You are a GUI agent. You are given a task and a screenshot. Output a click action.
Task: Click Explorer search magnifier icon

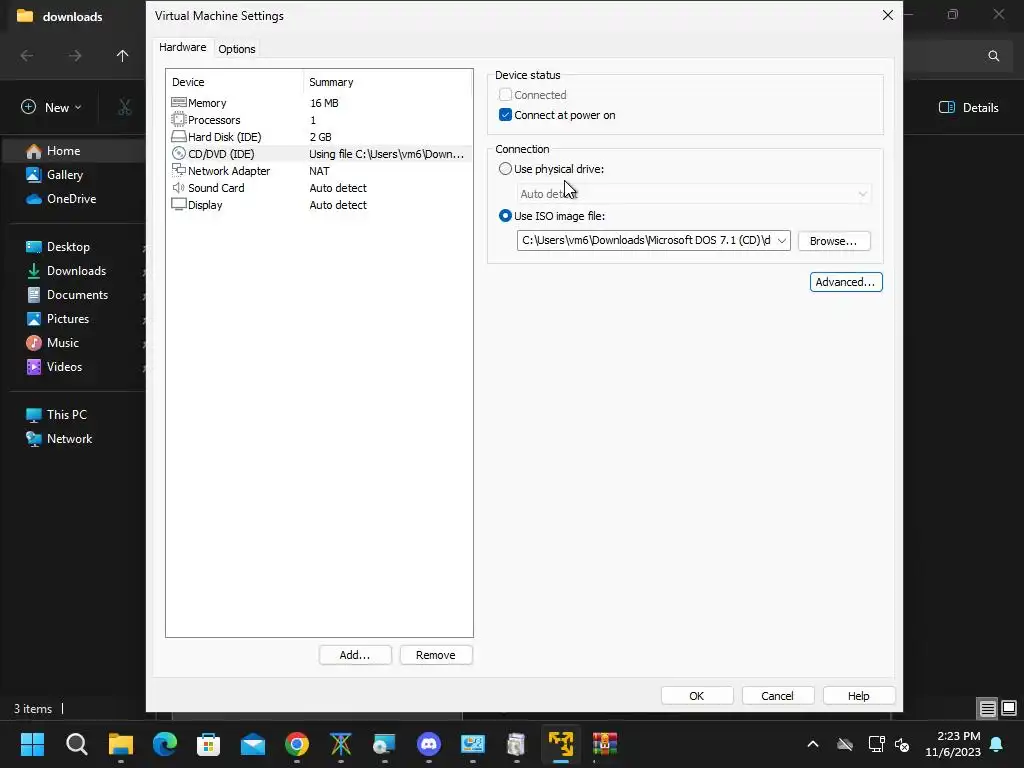pyautogui.click(x=993, y=56)
